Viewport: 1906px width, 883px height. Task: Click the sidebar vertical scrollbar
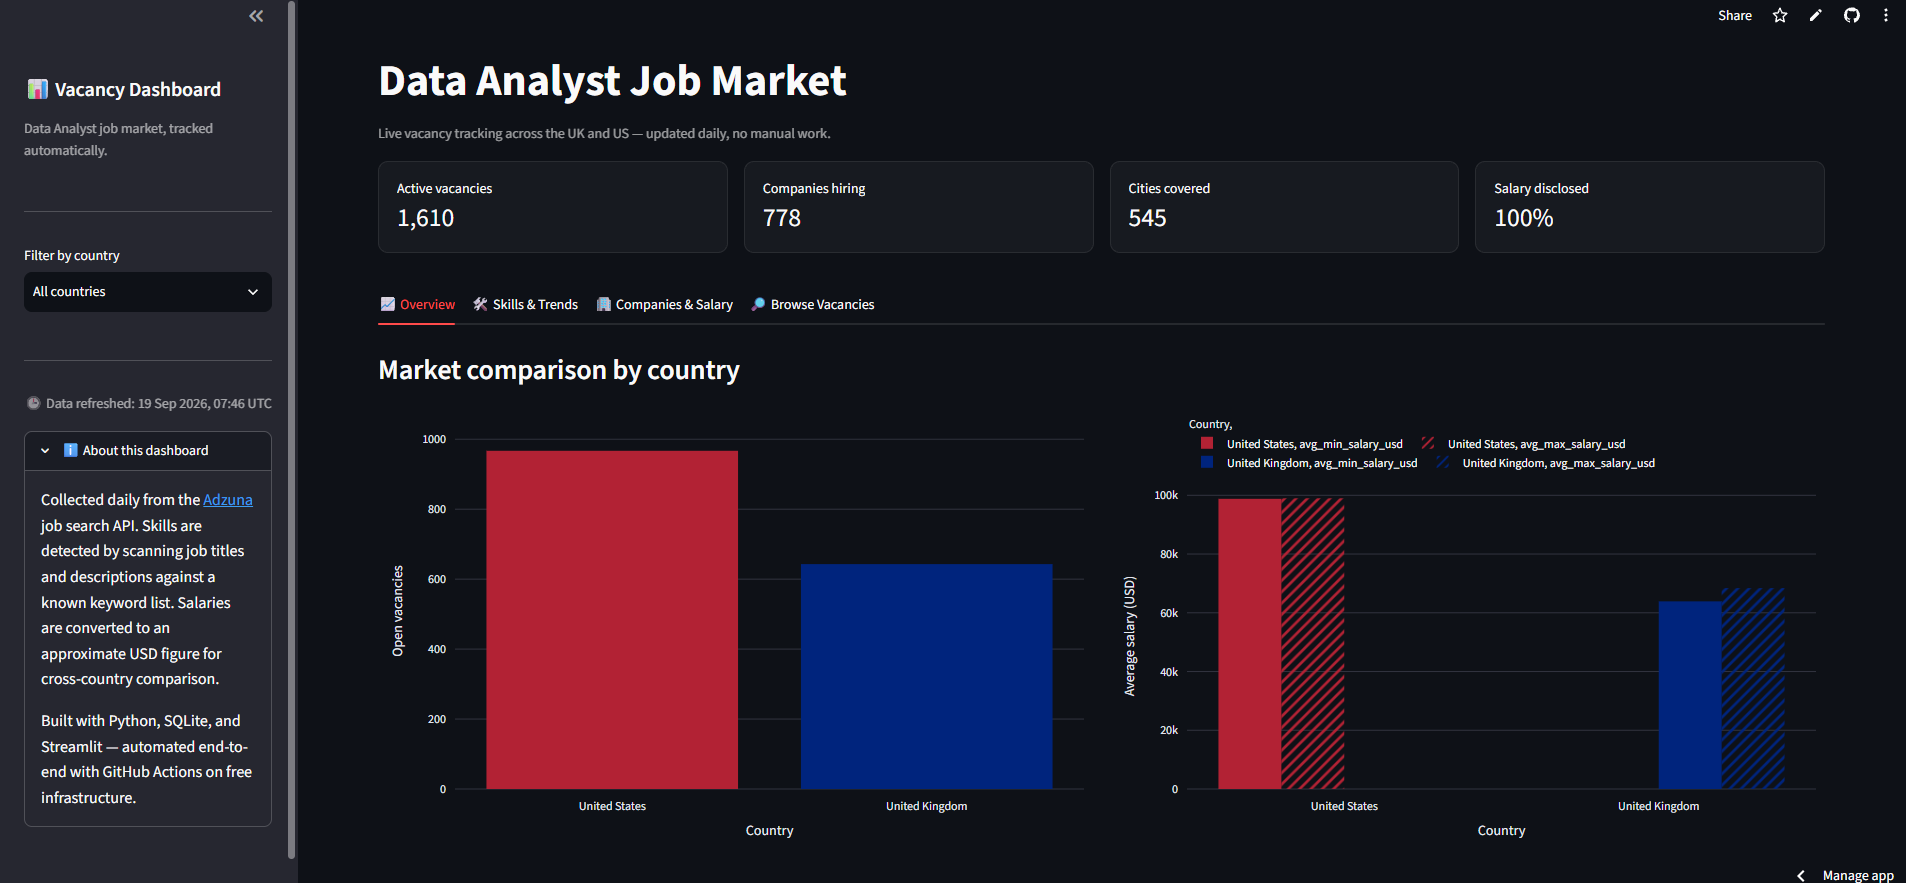pyautogui.click(x=292, y=430)
